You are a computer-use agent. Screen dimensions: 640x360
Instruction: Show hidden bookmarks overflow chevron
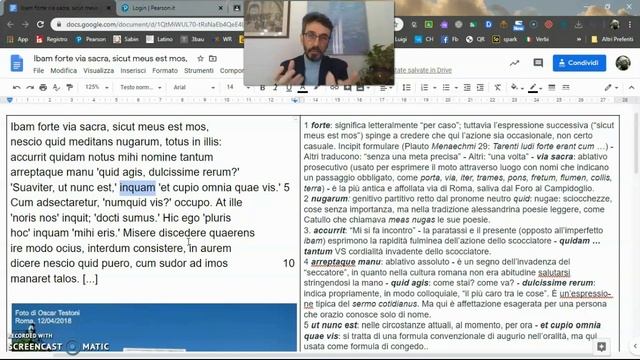click(579, 39)
